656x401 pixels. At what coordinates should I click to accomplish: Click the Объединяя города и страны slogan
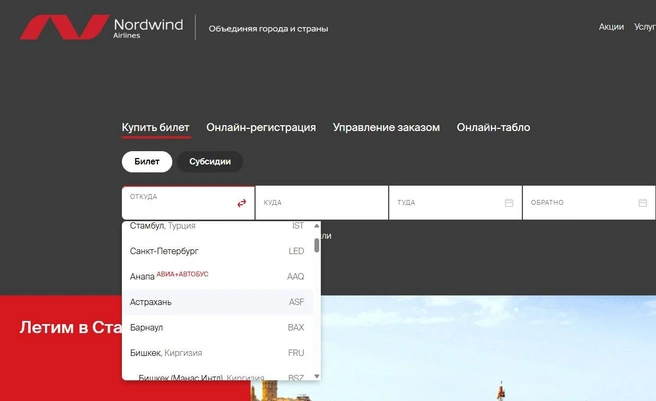coord(268,29)
